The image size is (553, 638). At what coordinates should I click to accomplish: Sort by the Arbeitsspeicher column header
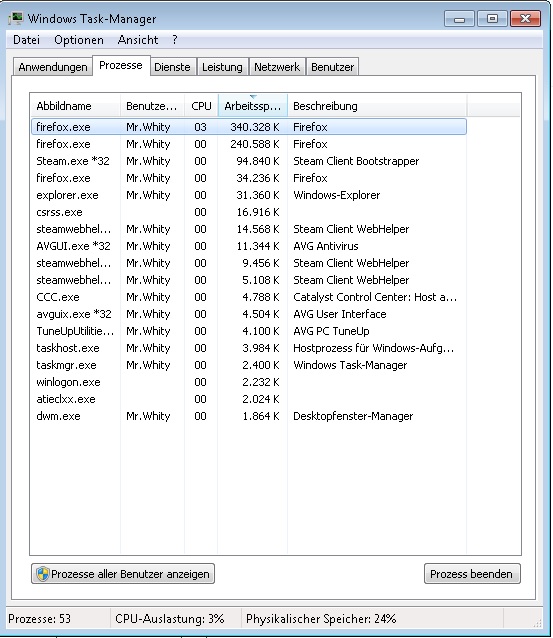pyautogui.click(x=253, y=106)
